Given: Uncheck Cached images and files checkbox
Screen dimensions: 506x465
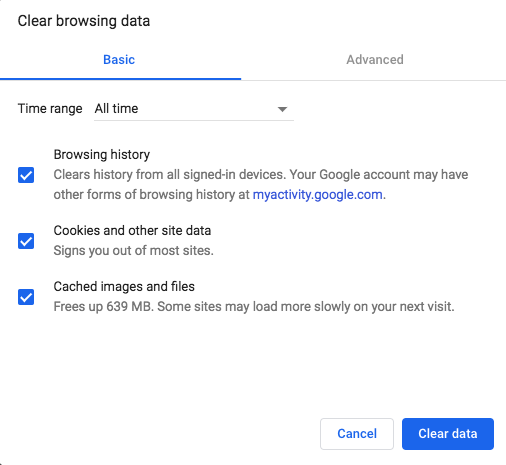Looking at the screenshot, I should point(26,297).
